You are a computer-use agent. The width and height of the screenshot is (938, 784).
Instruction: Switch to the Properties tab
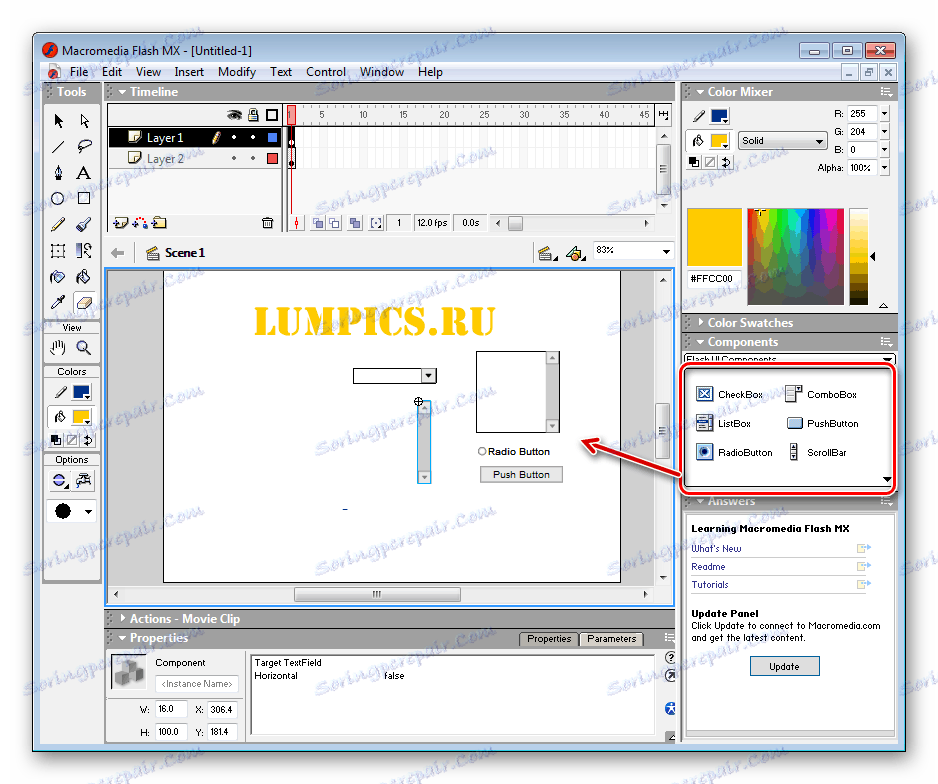click(x=549, y=639)
